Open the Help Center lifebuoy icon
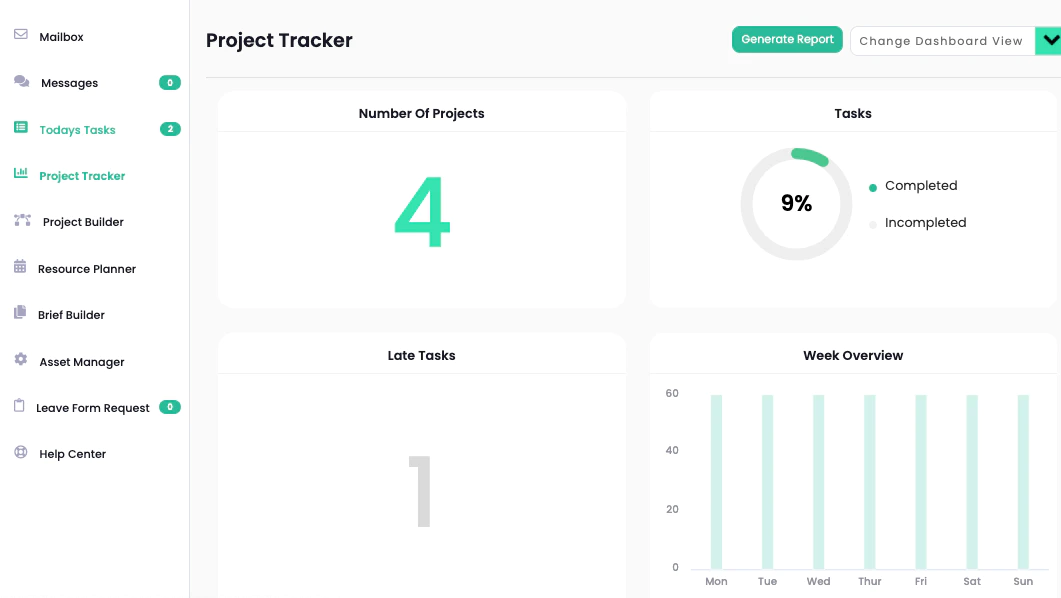This screenshot has height=598, width=1061. 21,452
